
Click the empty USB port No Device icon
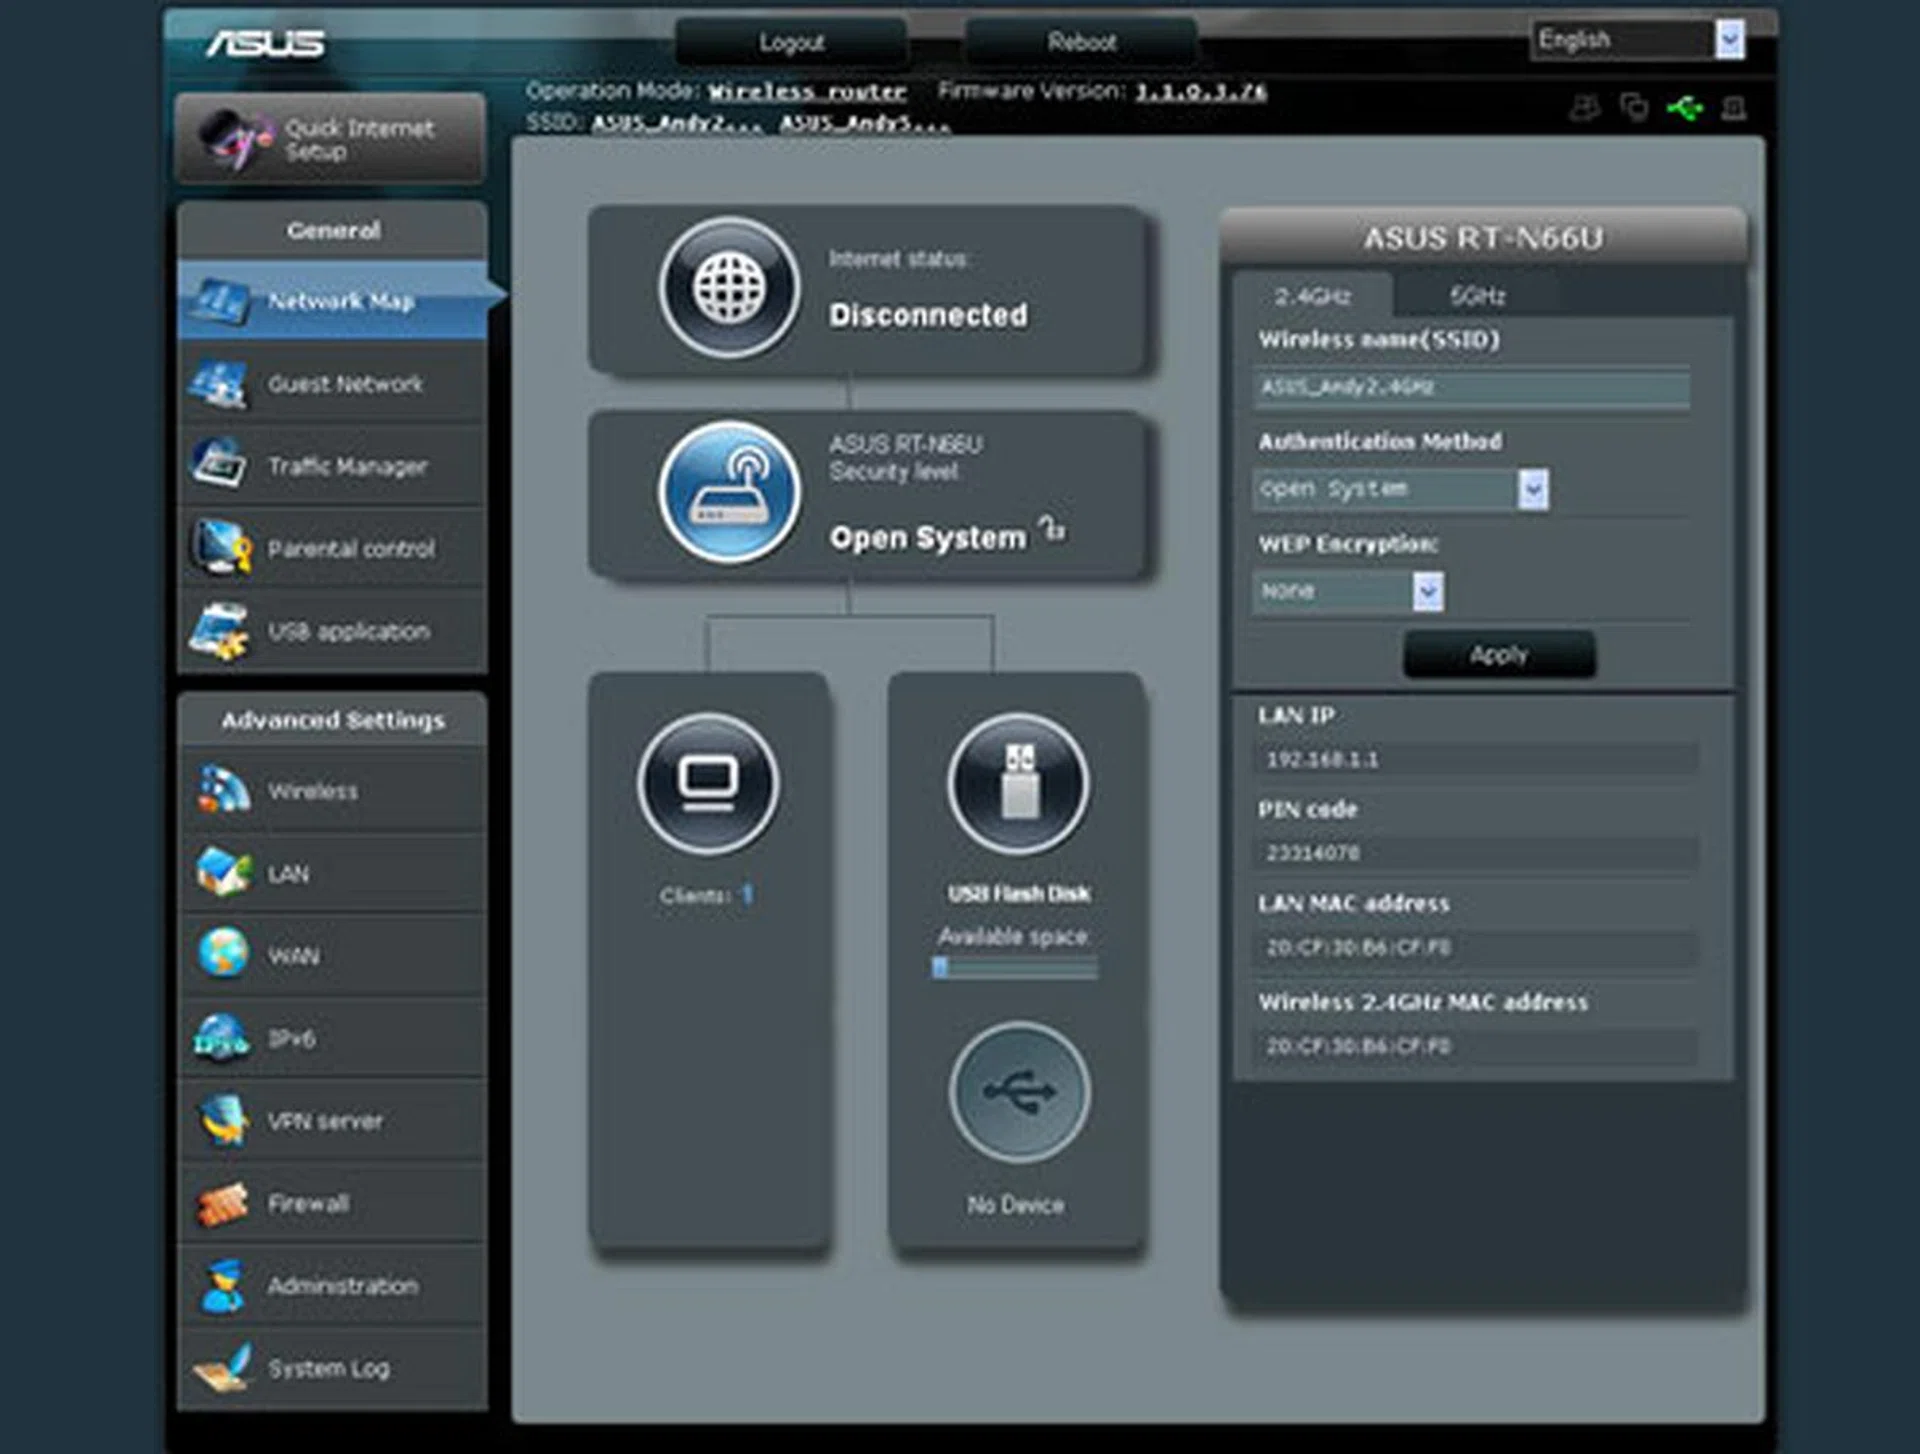click(x=1018, y=1092)
